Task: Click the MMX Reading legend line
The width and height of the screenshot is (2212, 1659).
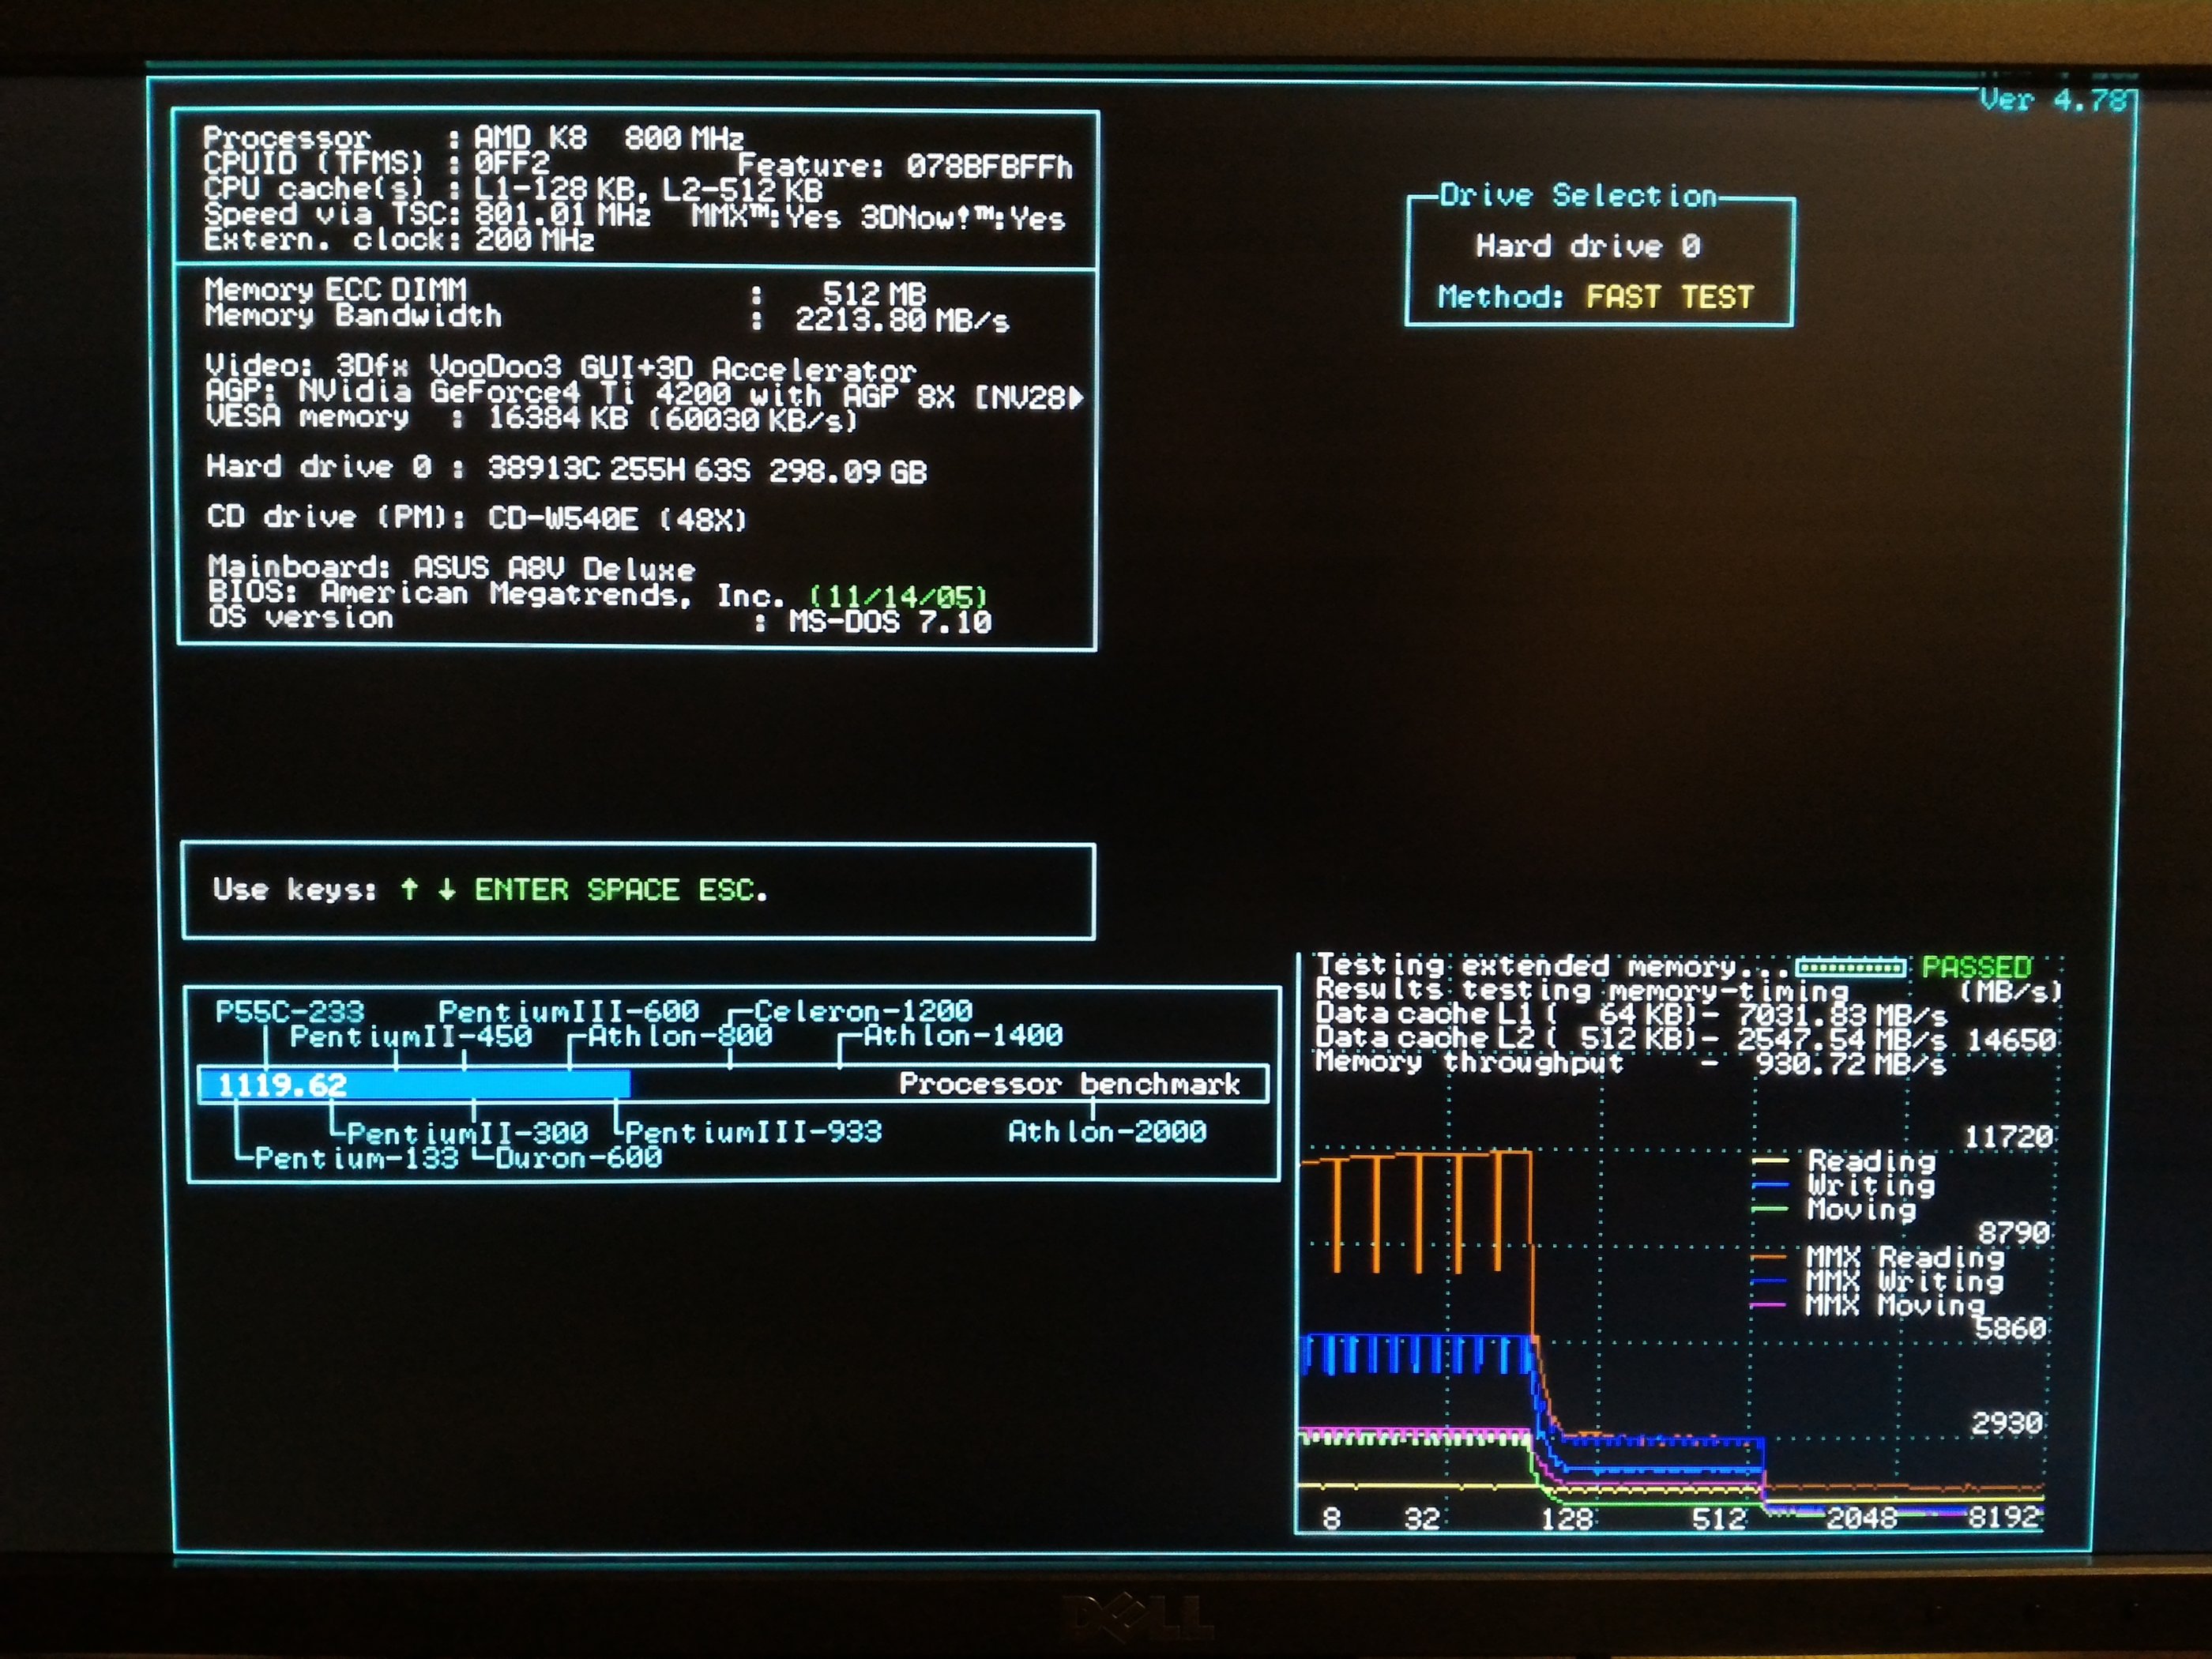Action: point(1768,1257)
